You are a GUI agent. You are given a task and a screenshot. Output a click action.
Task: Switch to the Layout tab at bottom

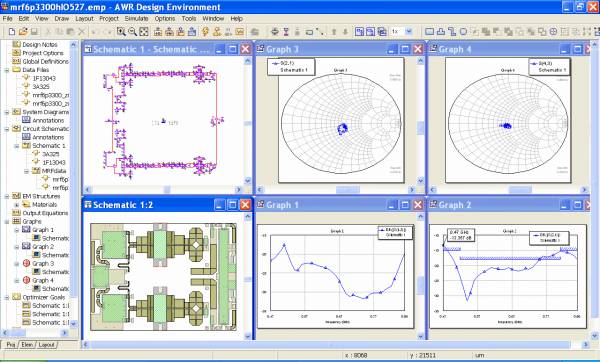(x=47, y=345)
